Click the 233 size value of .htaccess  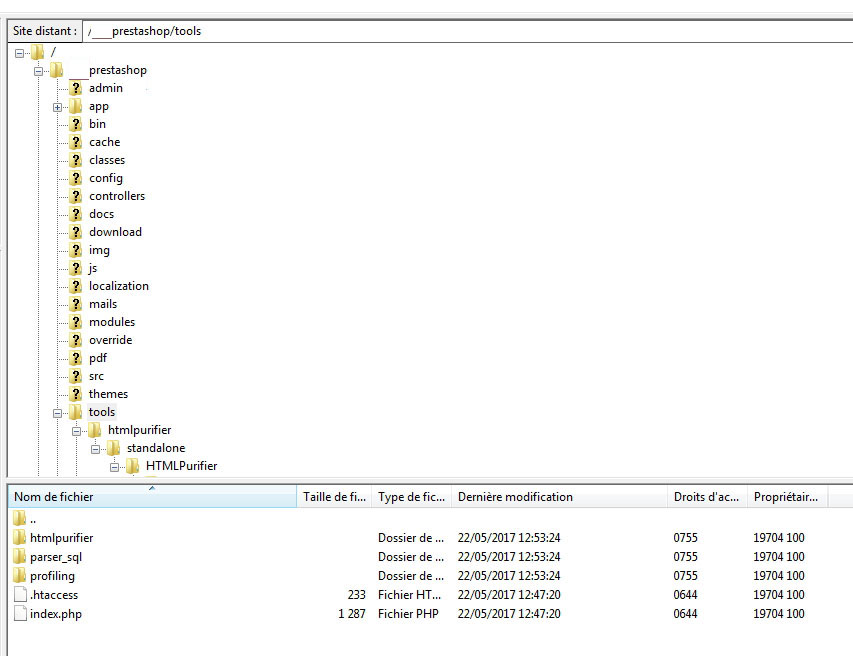pyautogui.click(x=356, y=595)
